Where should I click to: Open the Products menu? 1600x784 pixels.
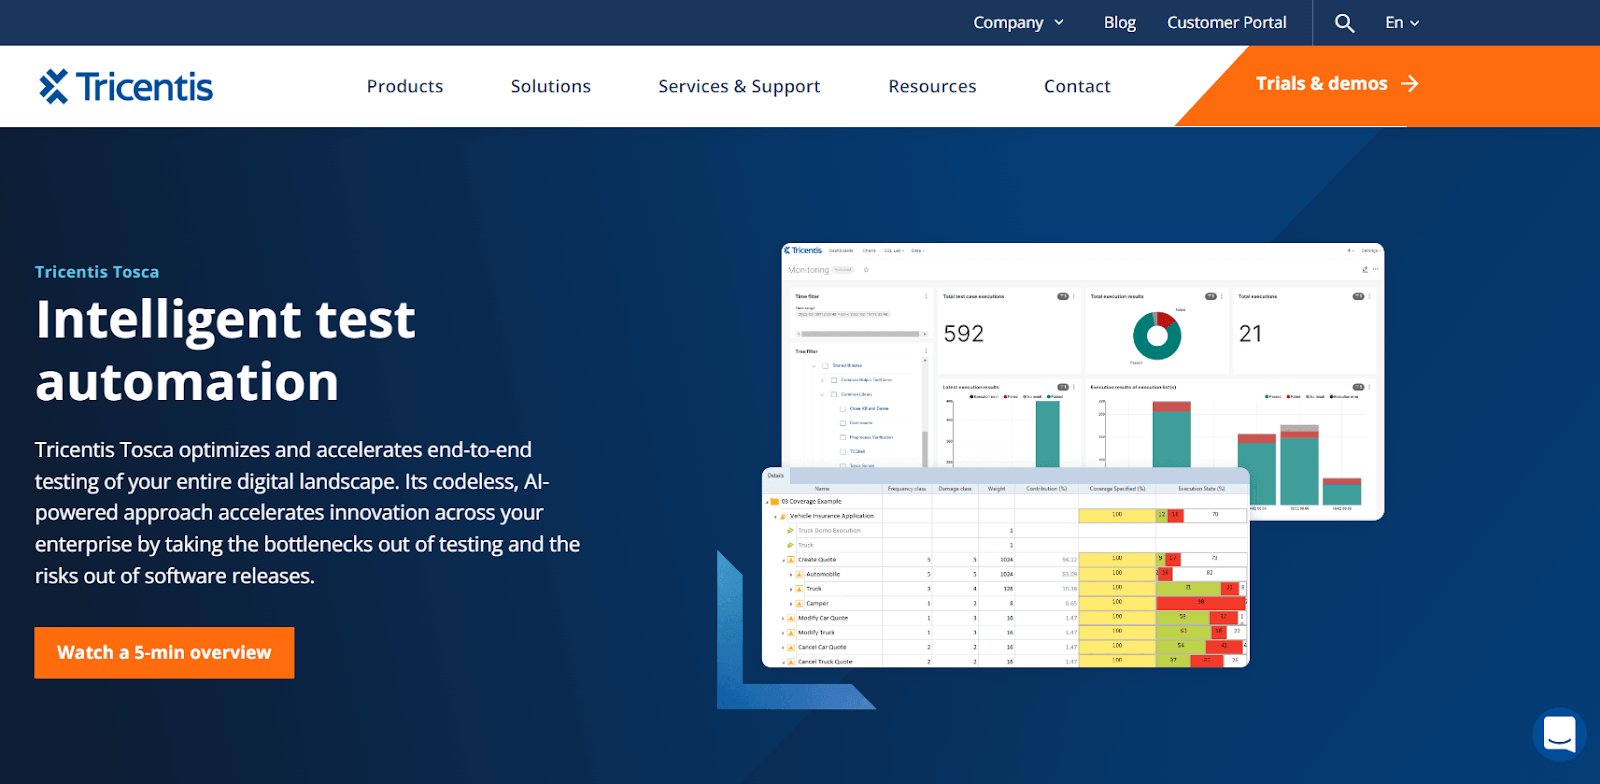[405, 87]
